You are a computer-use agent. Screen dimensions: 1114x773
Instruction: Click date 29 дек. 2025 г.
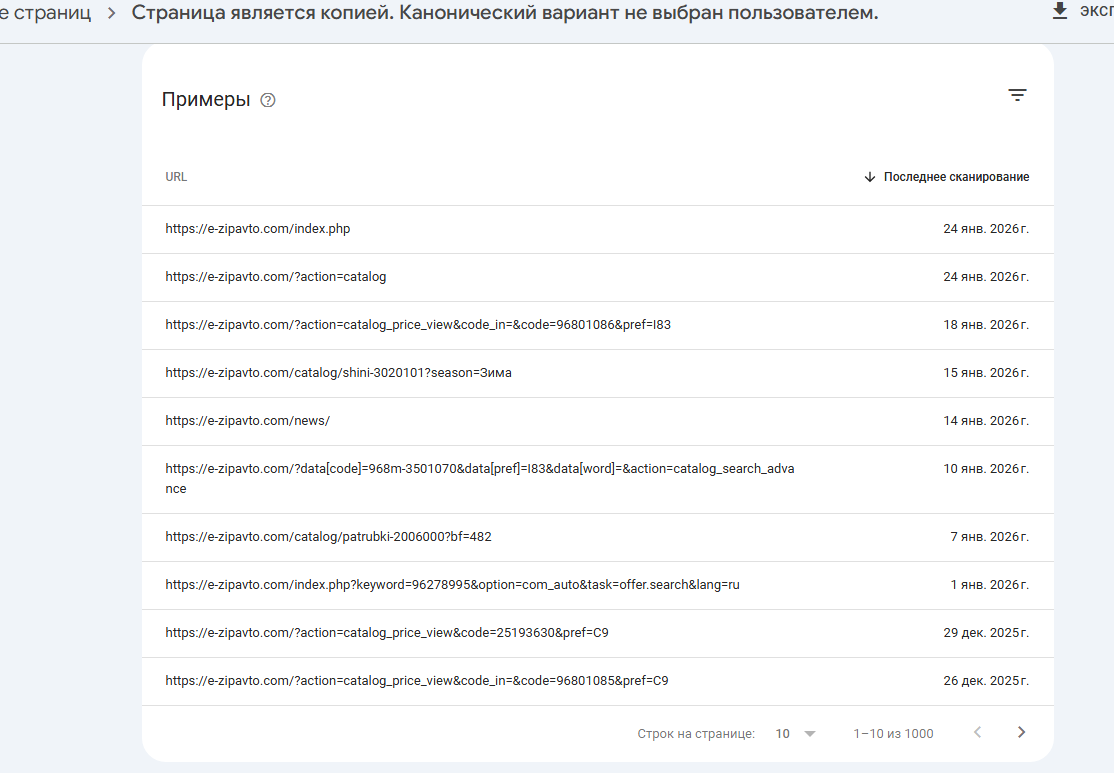point(985,633)
